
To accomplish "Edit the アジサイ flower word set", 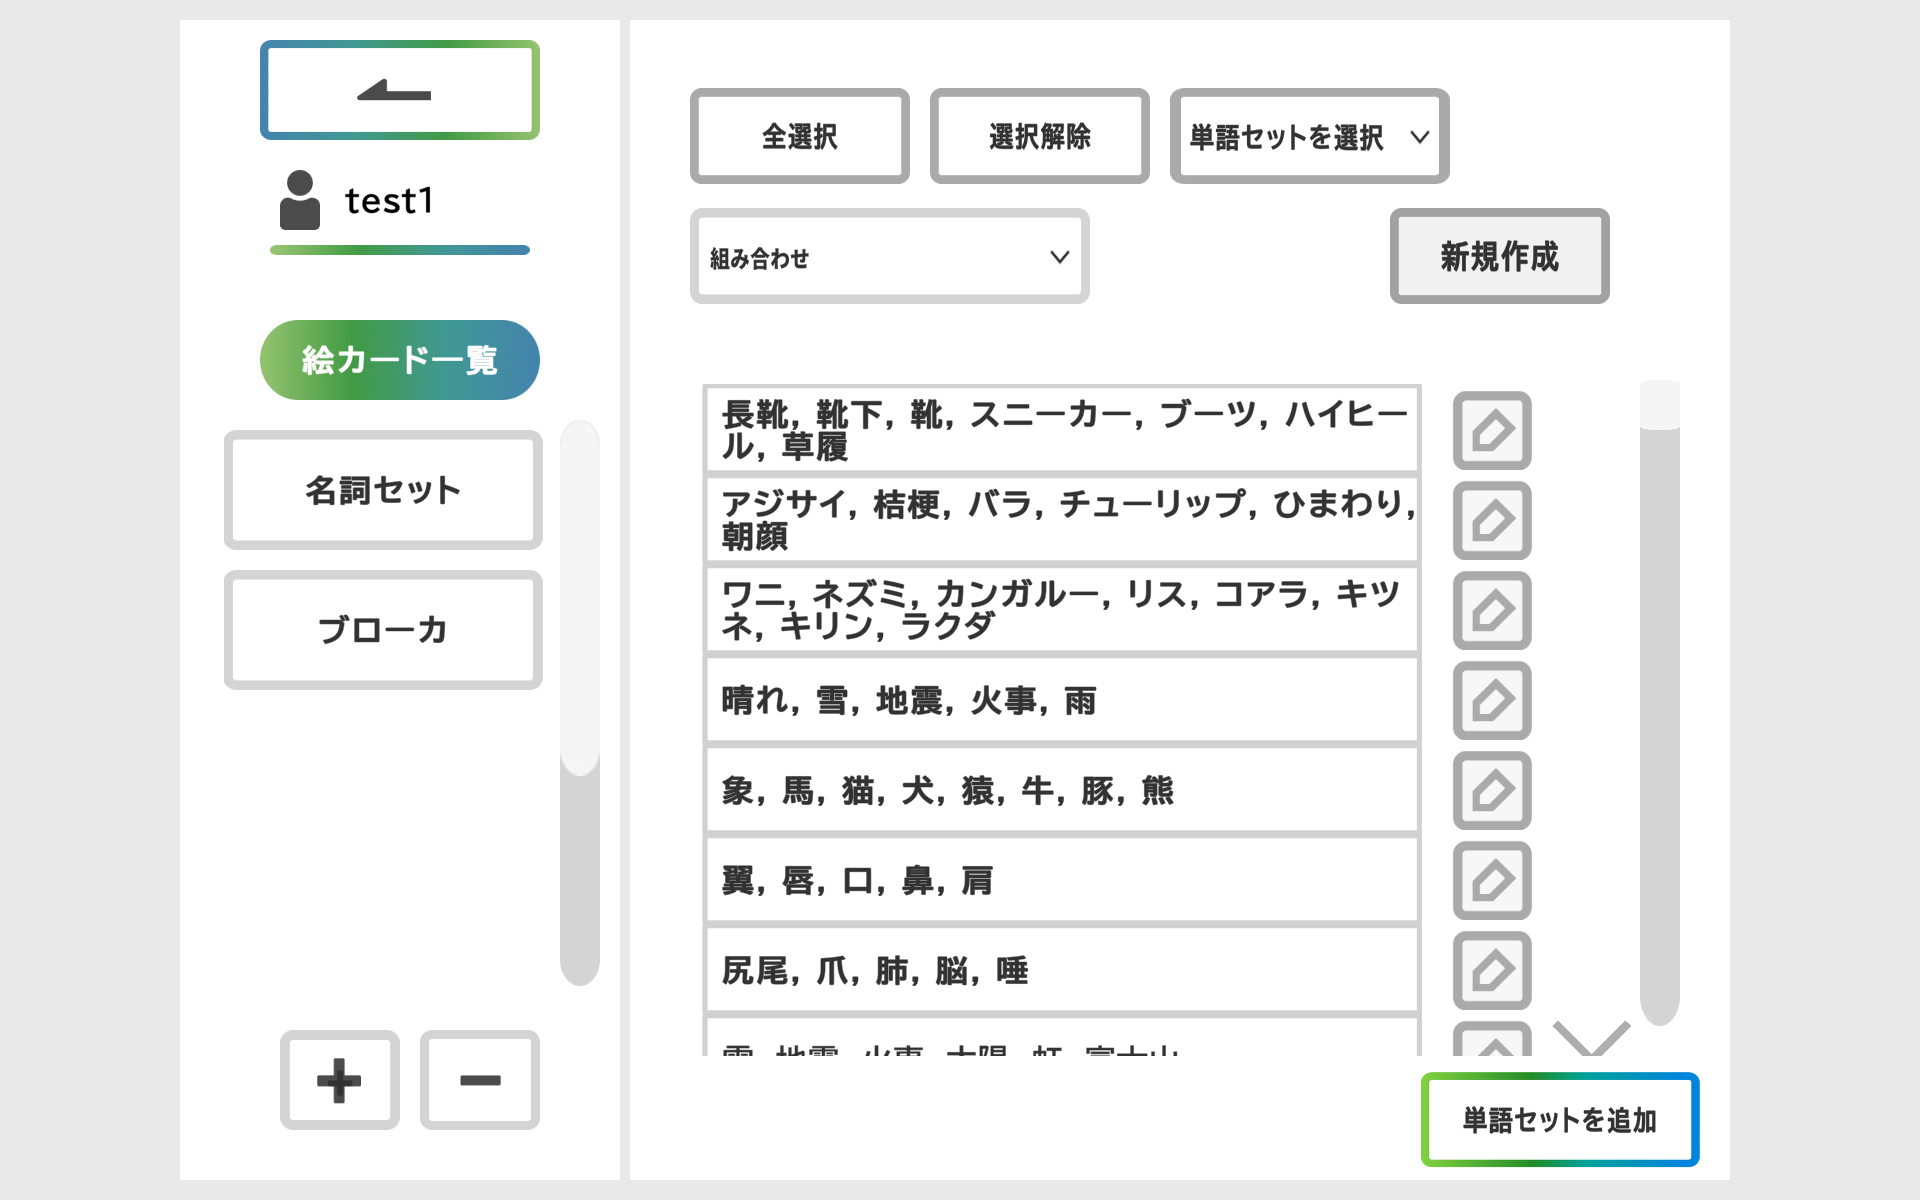I will point(1491,521).
